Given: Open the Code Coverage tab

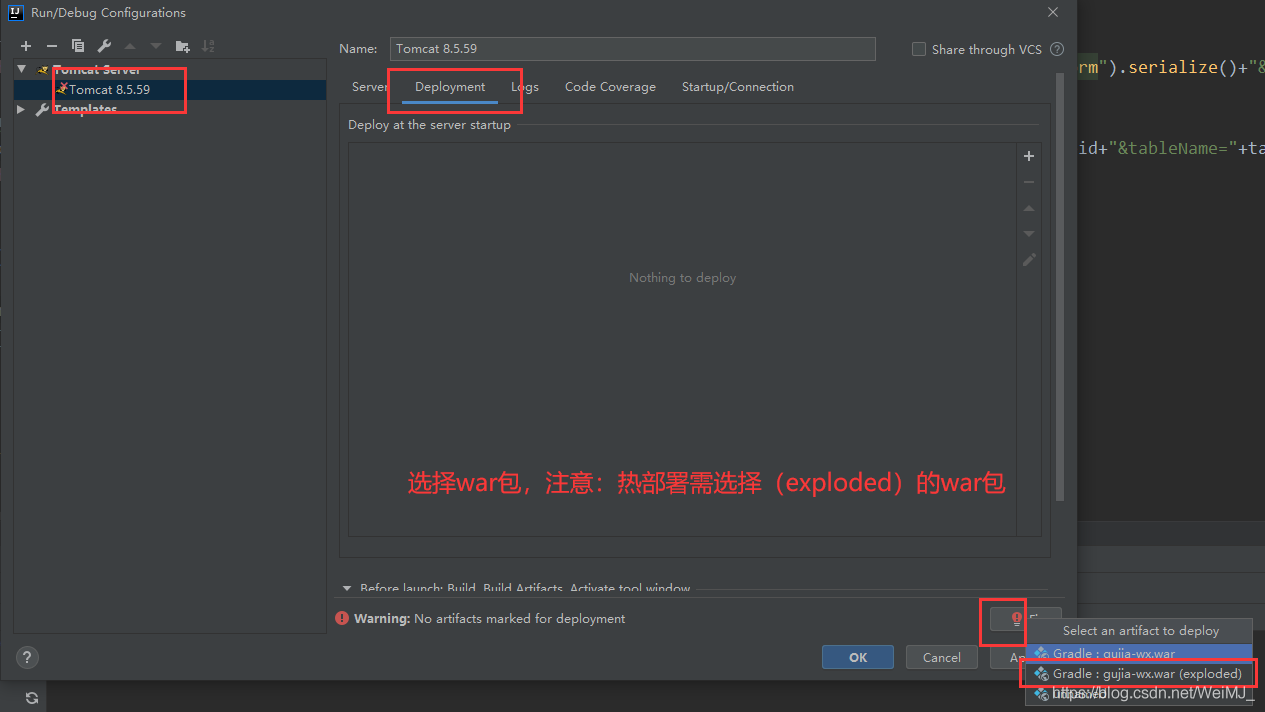Looking at the screenshot, I should 609,87.
